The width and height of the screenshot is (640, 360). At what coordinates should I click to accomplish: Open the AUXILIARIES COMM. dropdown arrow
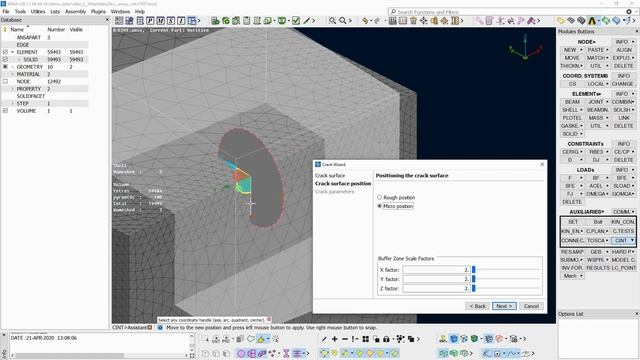pyautogui.click(x=633, y=212)
